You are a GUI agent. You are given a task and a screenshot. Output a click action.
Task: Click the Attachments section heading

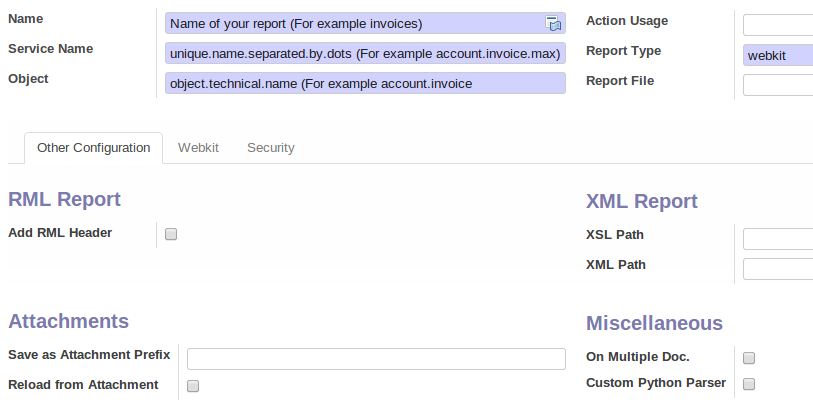coord(68,321)
